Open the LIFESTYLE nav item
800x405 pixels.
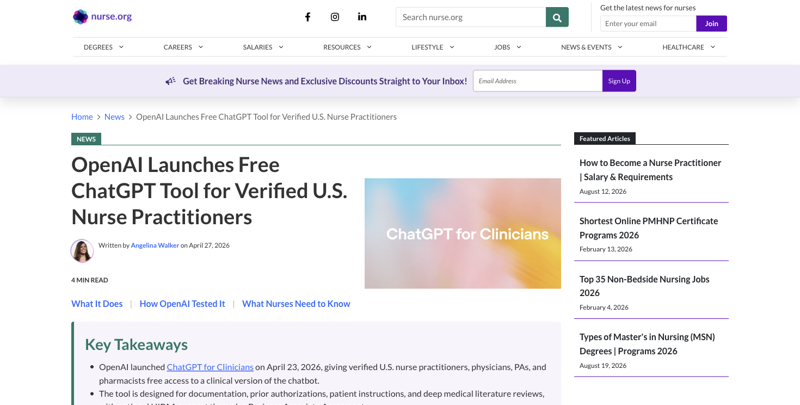427,47
